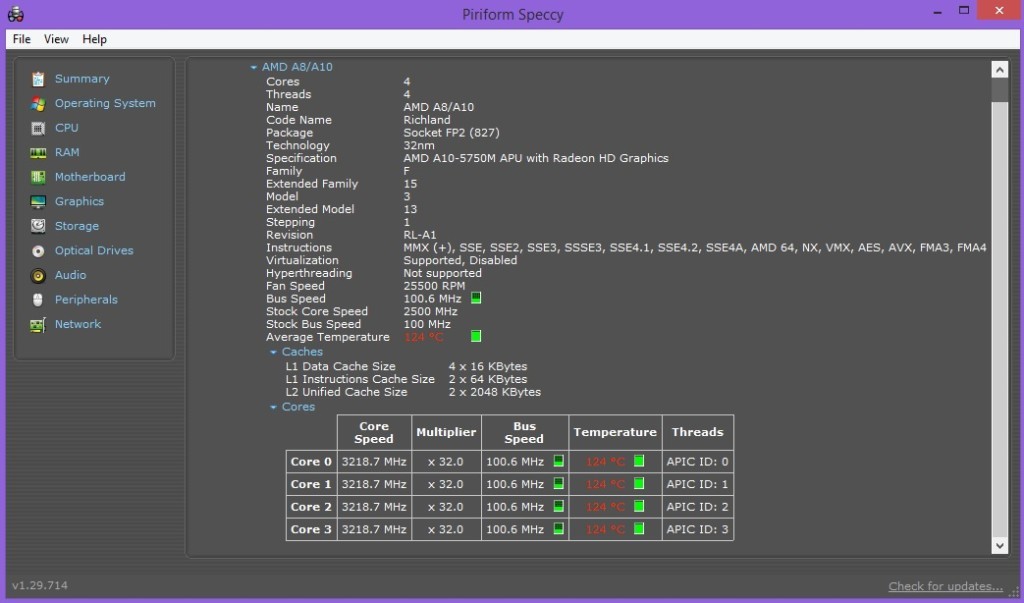Show the RAM section

click(x=67, y=152)
